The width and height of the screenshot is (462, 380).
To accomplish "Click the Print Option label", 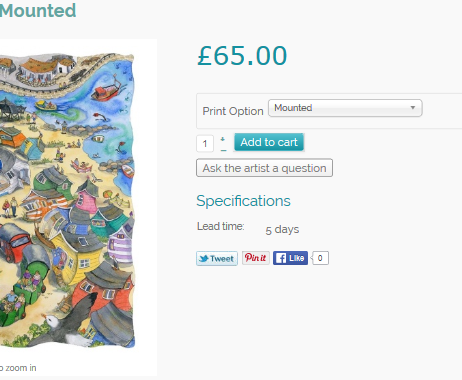I will 233,111.
